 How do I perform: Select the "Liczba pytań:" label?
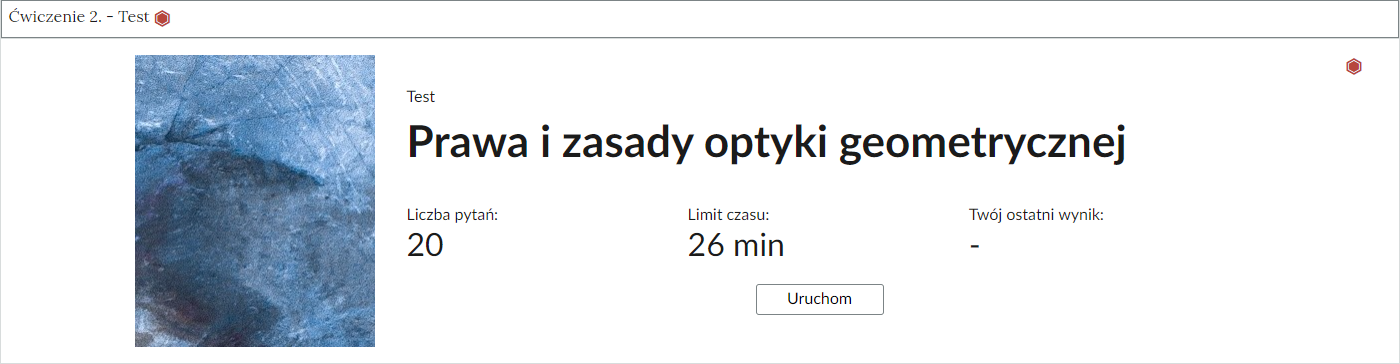point(453,215)
